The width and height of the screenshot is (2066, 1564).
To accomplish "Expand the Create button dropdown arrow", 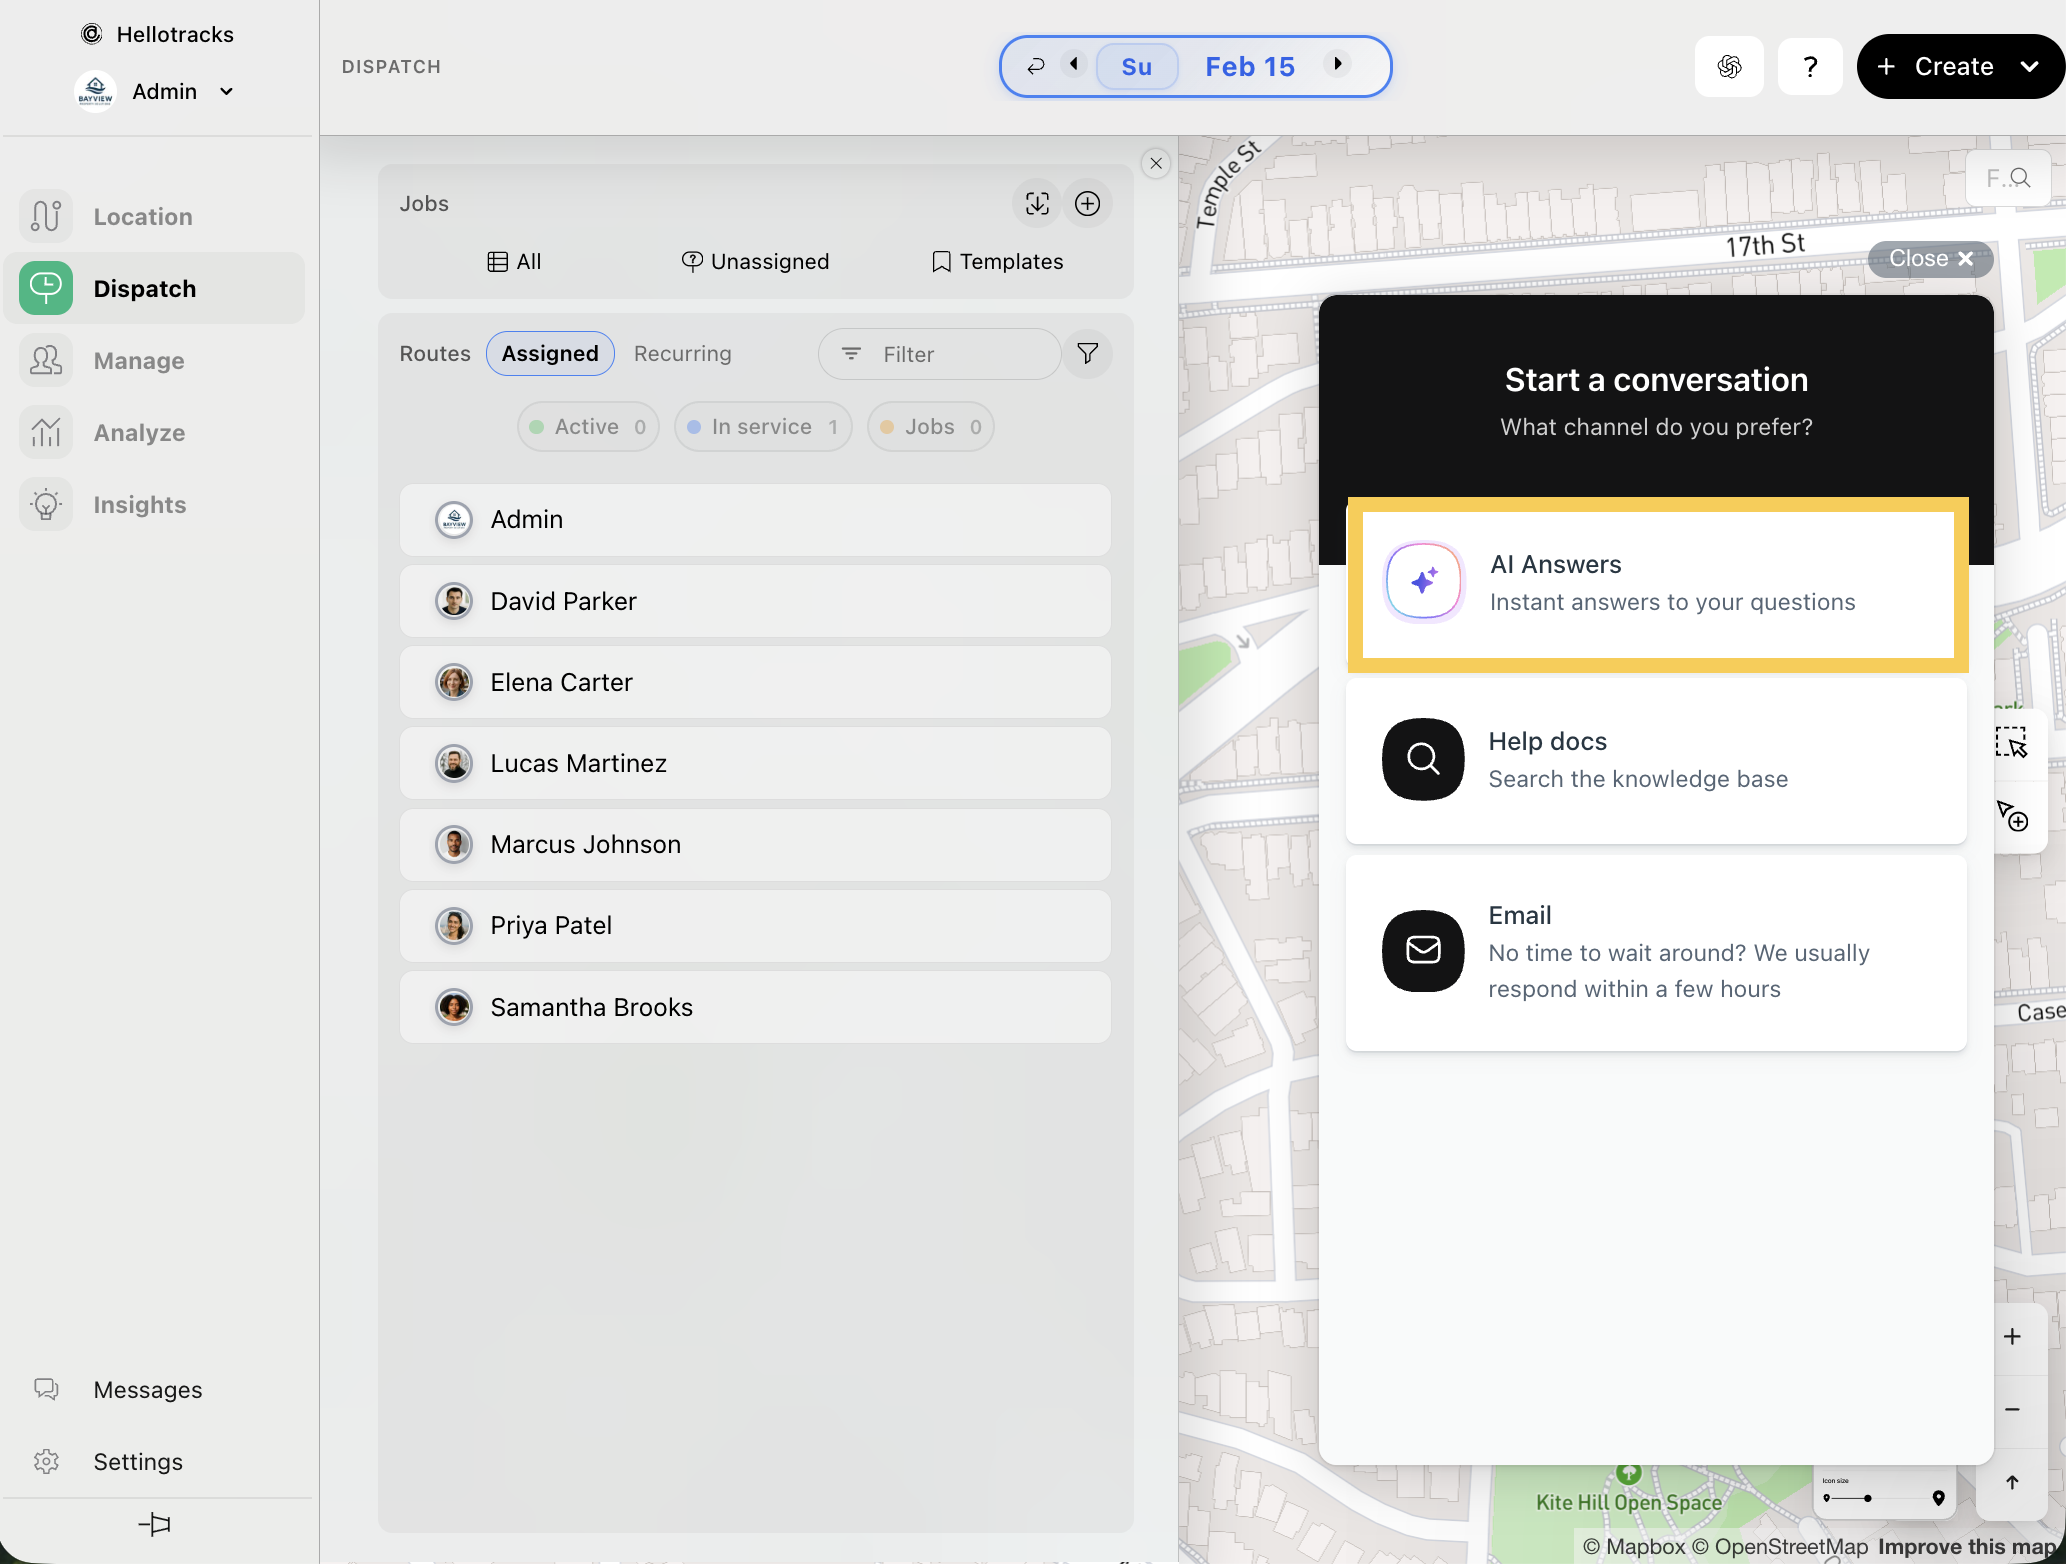I will pyautogui.click(x=2029, y=67).
